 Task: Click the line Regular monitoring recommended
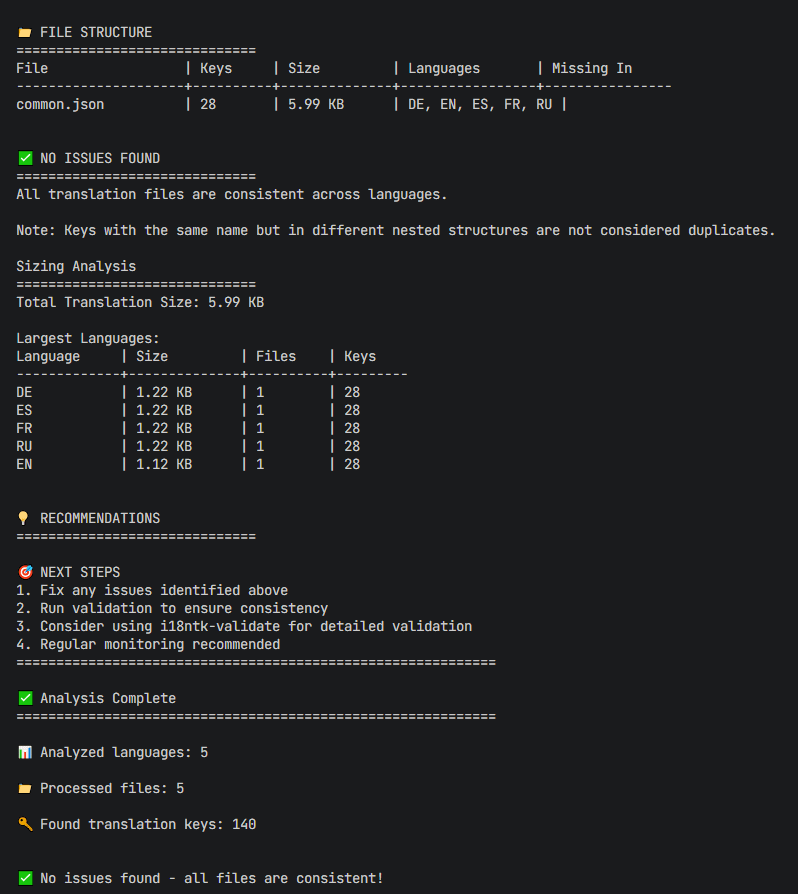point(148,644)
